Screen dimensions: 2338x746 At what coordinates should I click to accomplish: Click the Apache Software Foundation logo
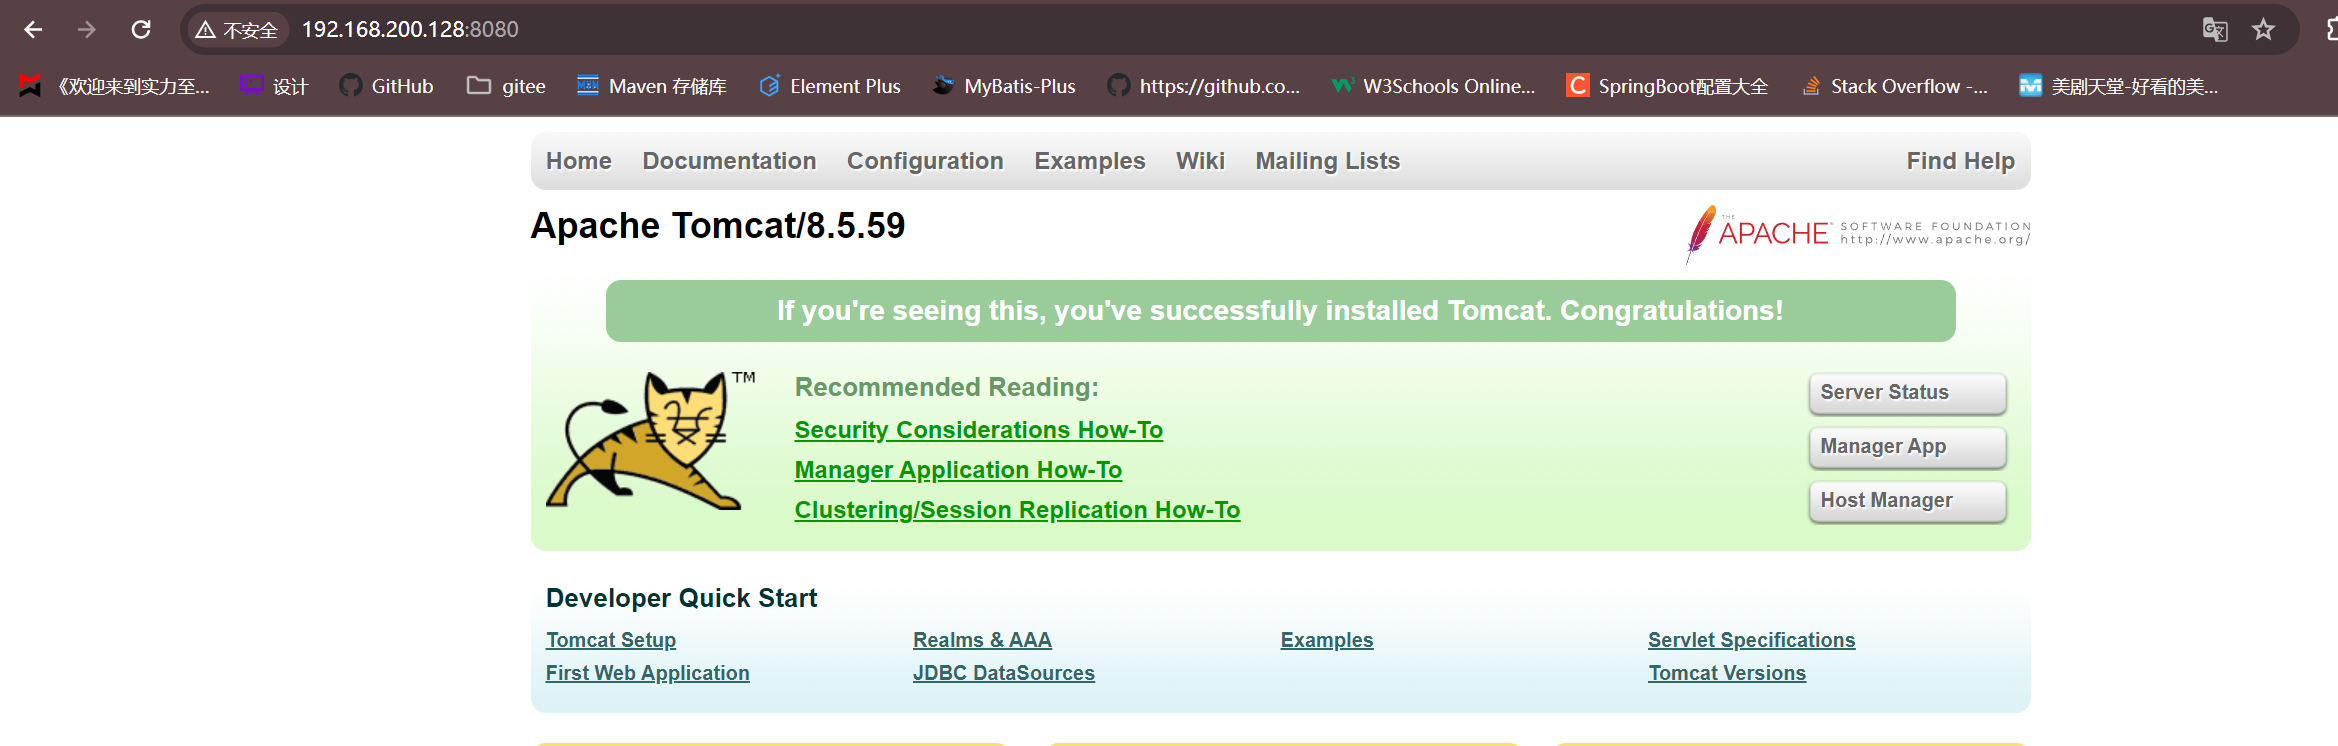1858,234
